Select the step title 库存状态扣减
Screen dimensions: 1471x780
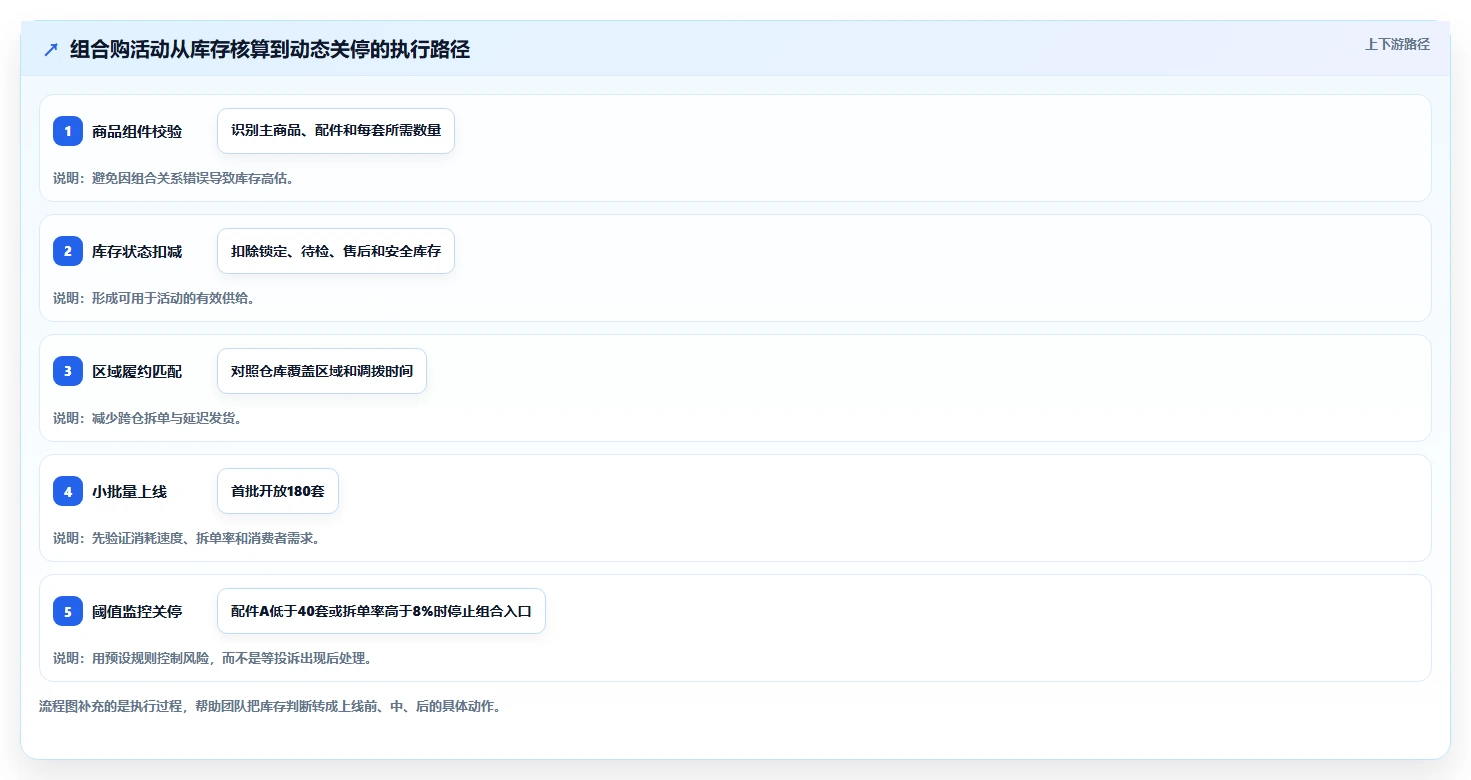(x=137, y=251)
